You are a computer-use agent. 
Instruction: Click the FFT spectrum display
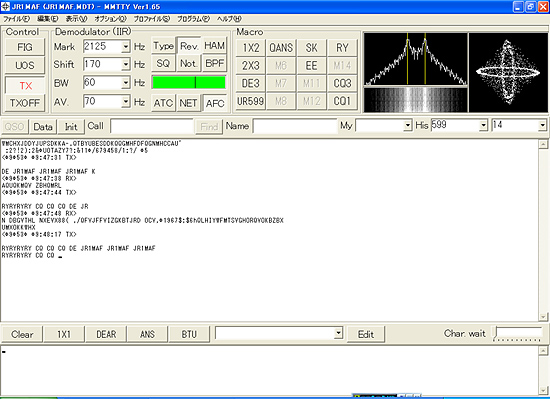(x=416, y=59)
